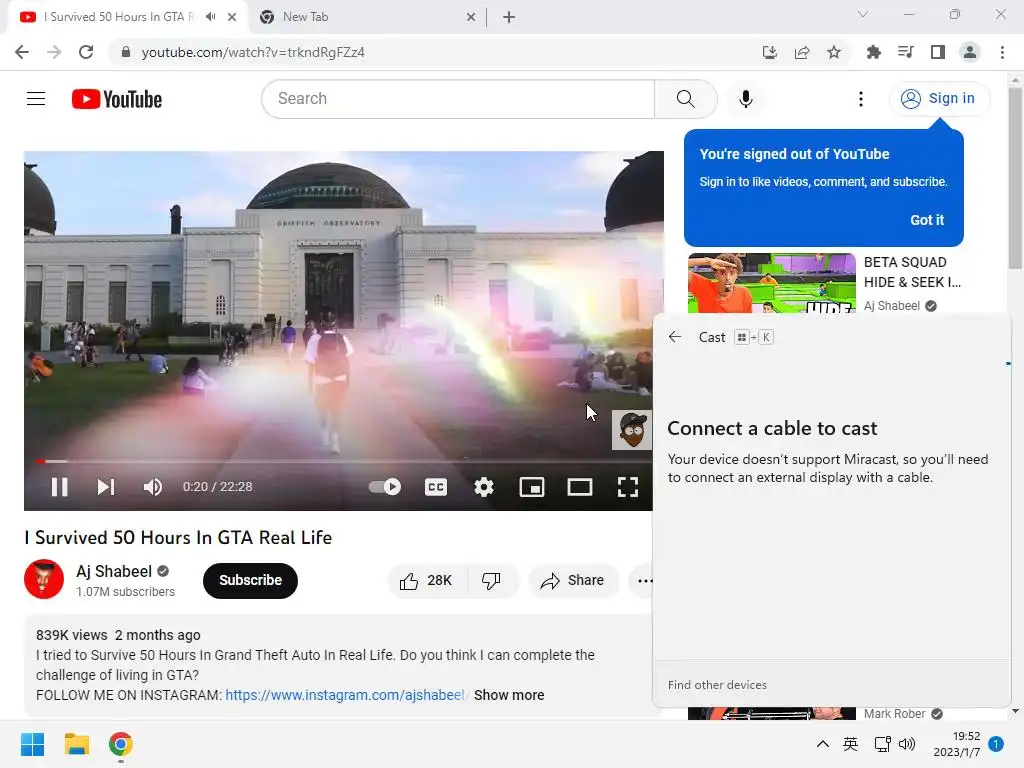Switch input language indicator 英

point(850,744)
